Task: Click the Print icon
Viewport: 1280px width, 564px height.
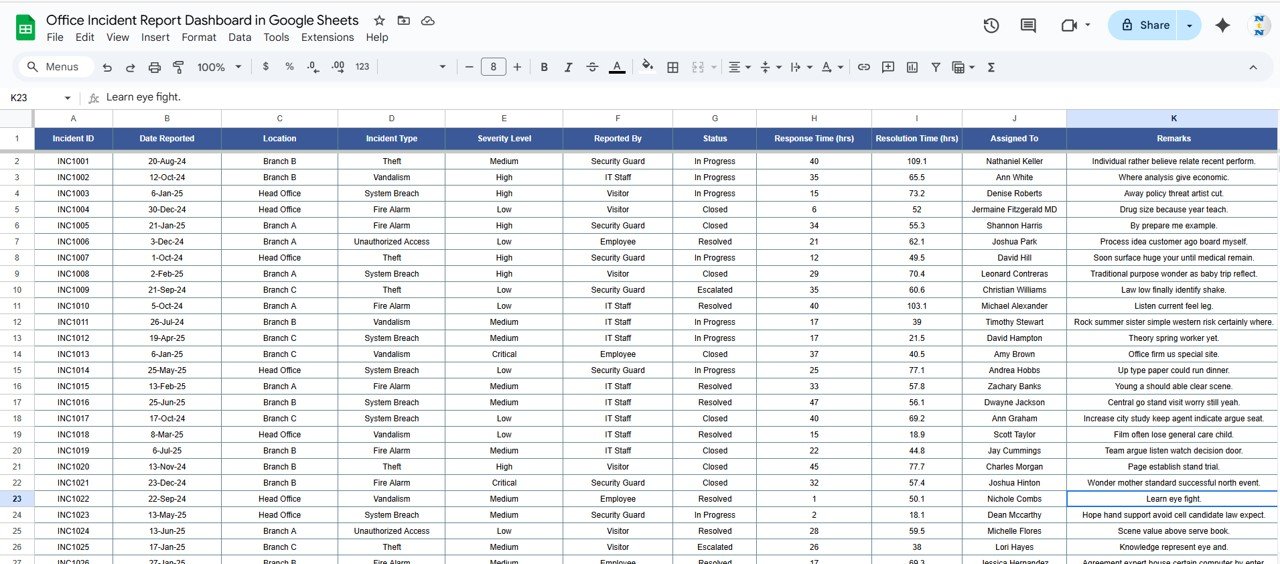Action: [154, 67]
